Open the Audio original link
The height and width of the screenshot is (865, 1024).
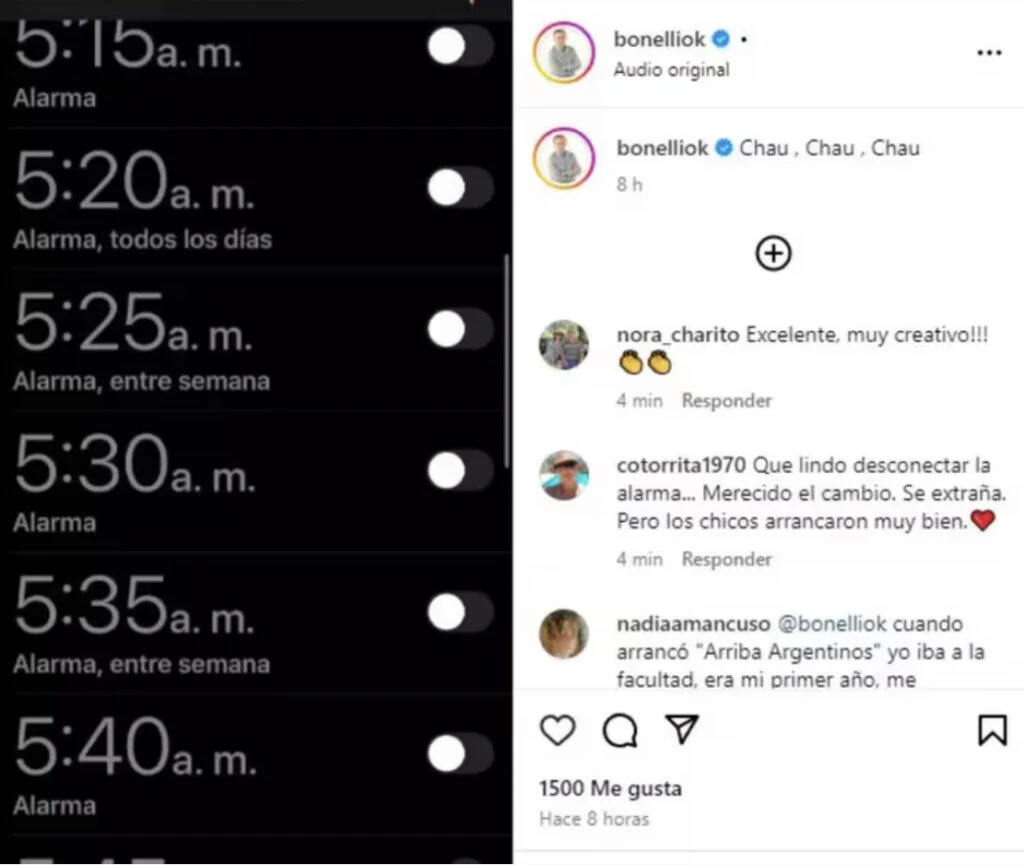[671, 70]
